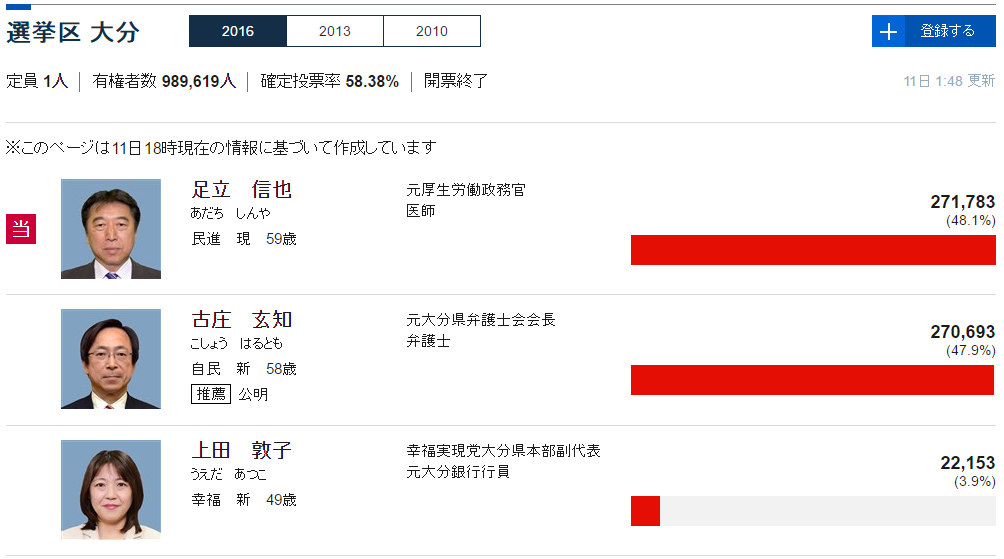Click the 推薦 label box
Viewport: 1004px width, 559px height.
pos(211,394)
